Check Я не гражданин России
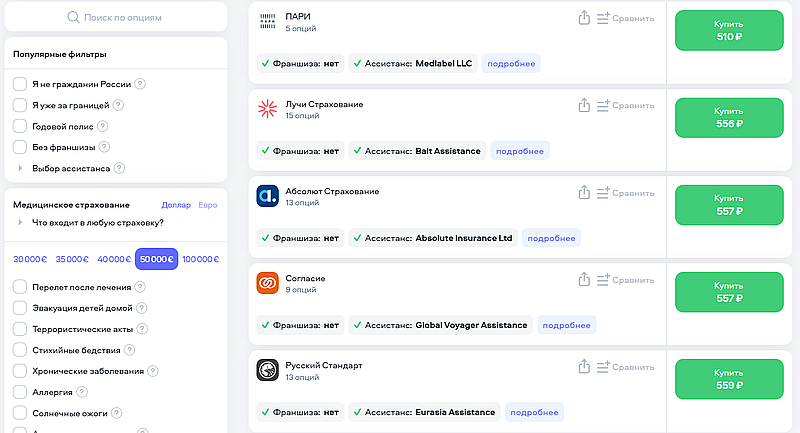The width and height of the screenshot is (800, 433). coord(19,84)
